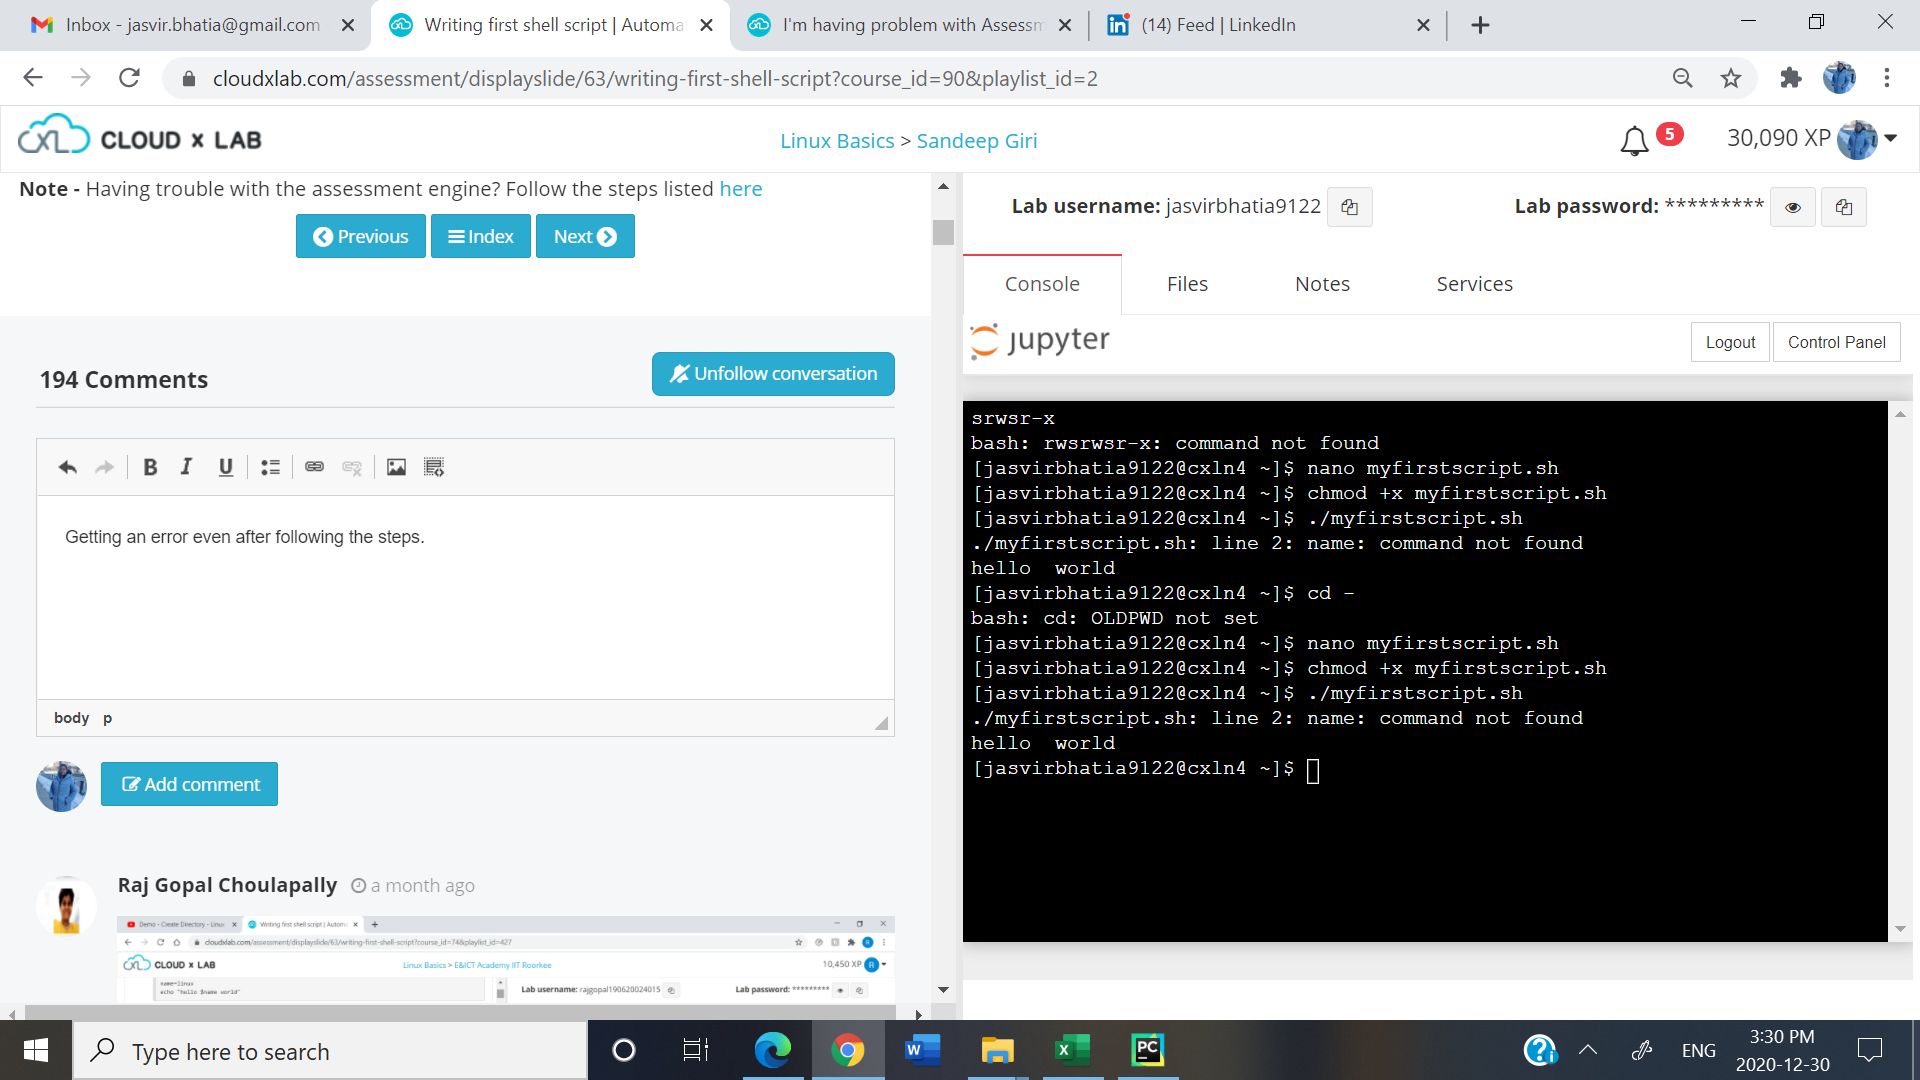Viewport: 1920px width, 1080px height.
Task: Click Unfollow conversation button
Action: pyautogui.click(x=773, y=374)
